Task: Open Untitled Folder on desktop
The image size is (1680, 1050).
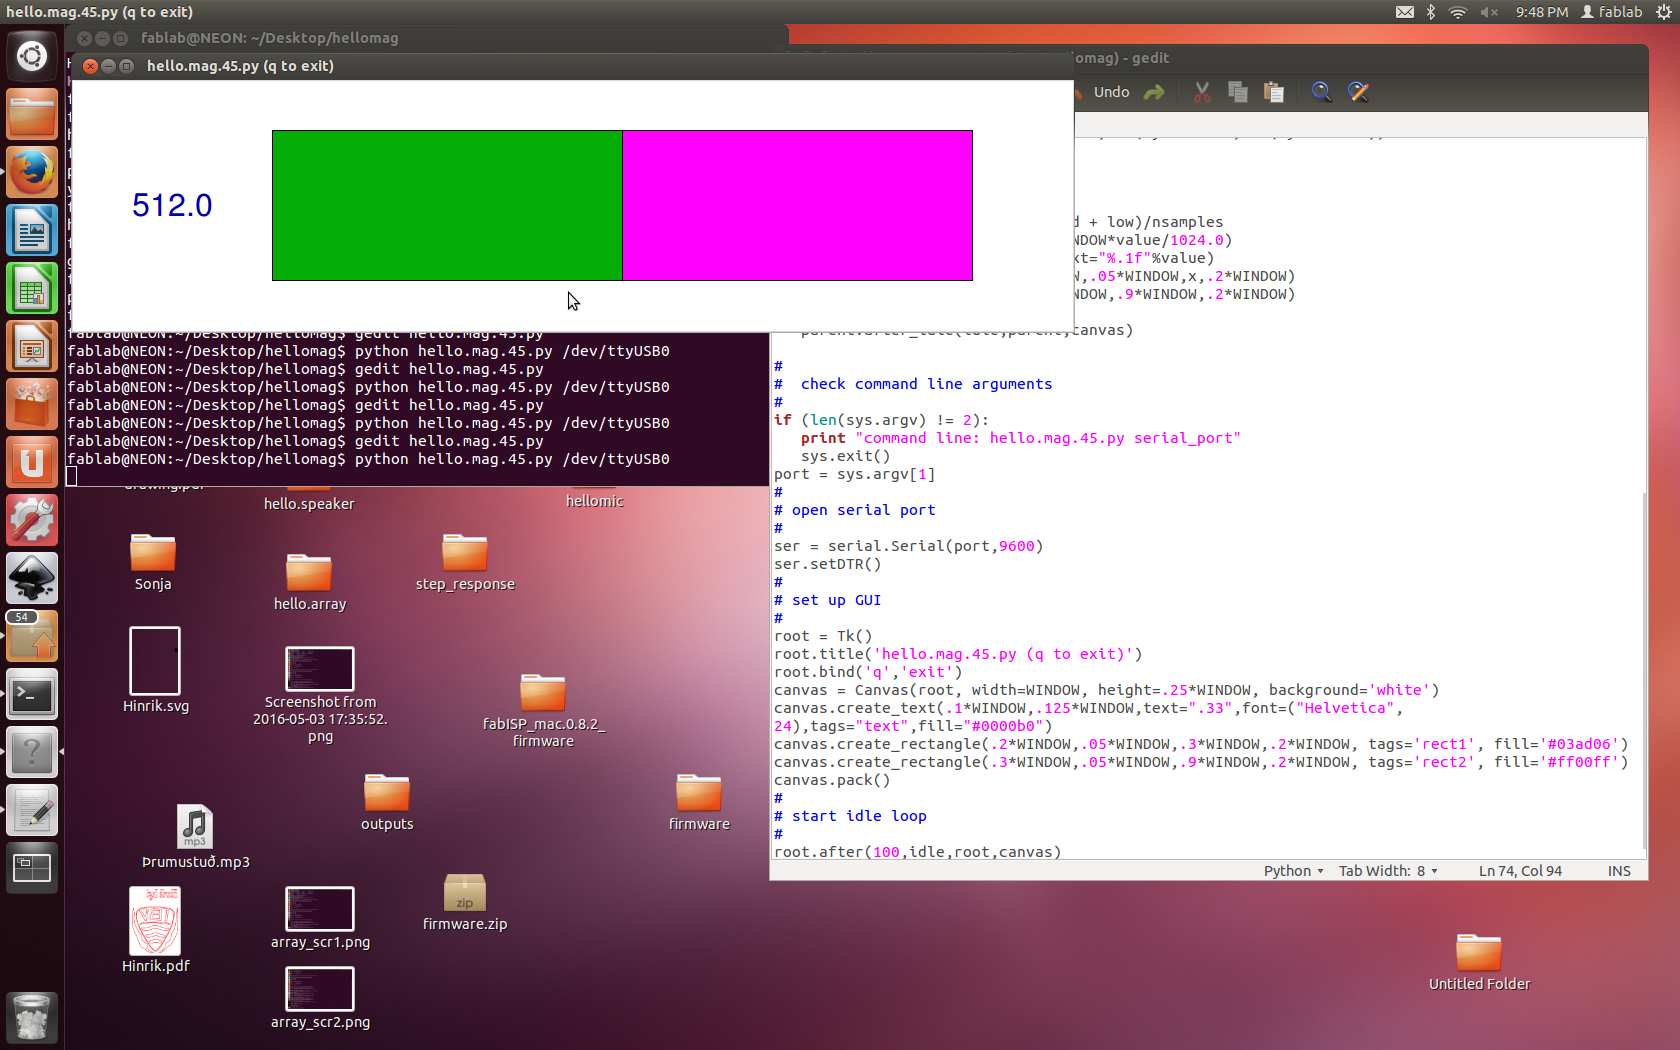Action: (1479, 963)
